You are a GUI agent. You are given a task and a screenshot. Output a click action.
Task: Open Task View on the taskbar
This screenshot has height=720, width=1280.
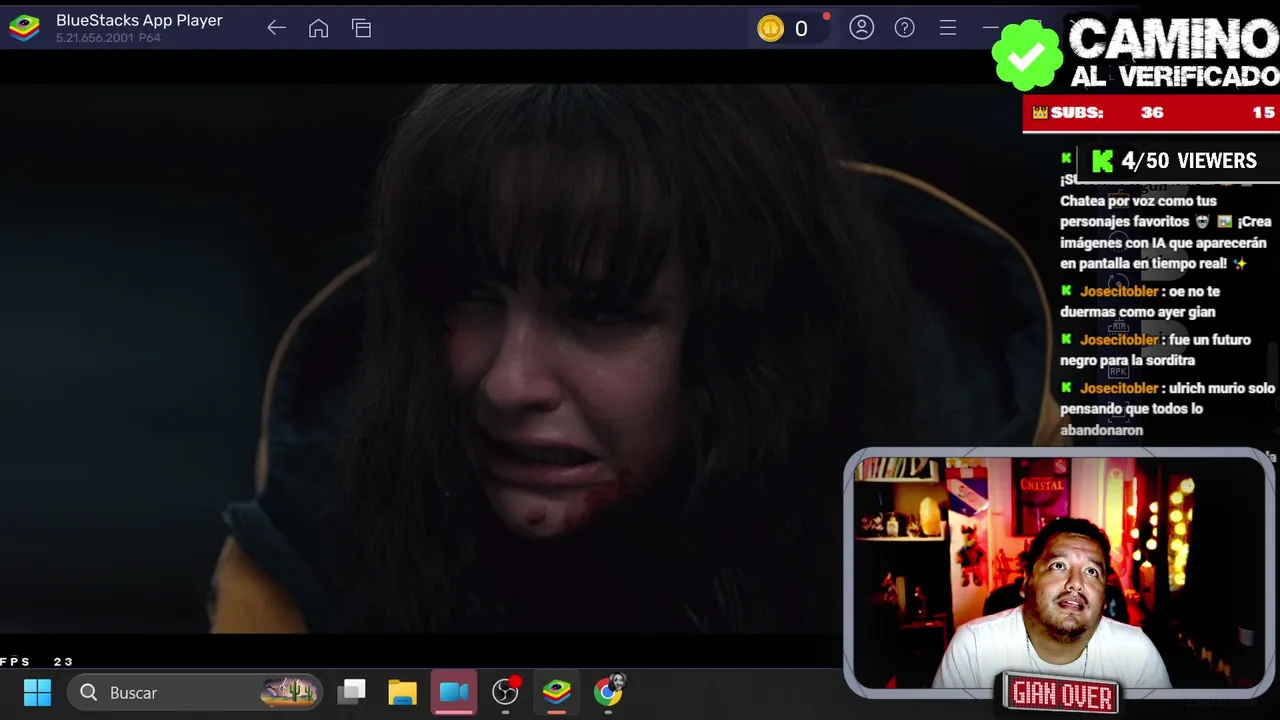point(352,692)
